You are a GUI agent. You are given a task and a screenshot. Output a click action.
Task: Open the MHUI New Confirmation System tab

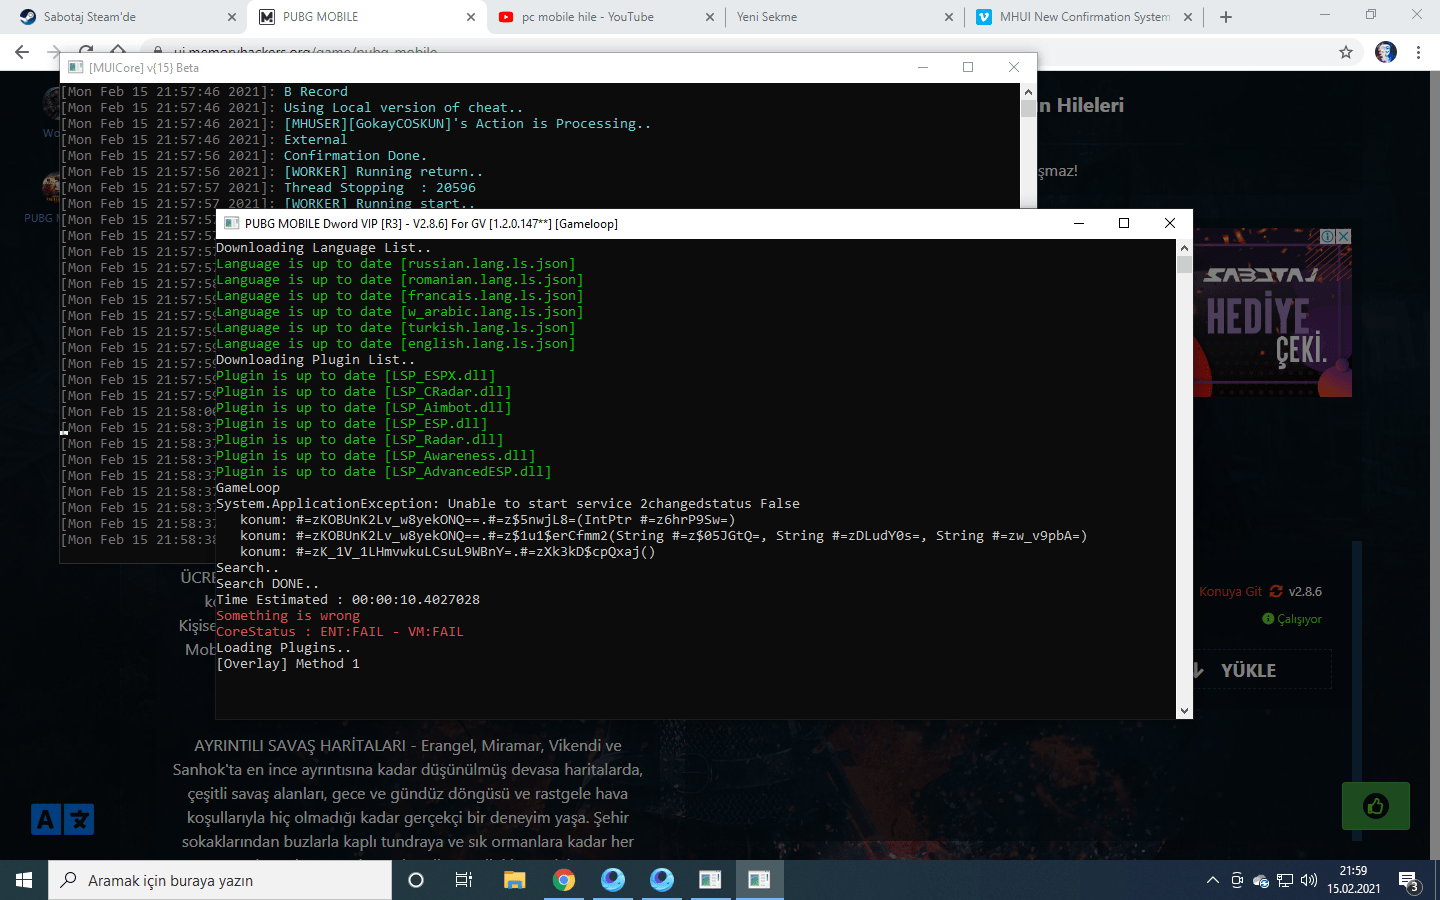click(1084, 17)
